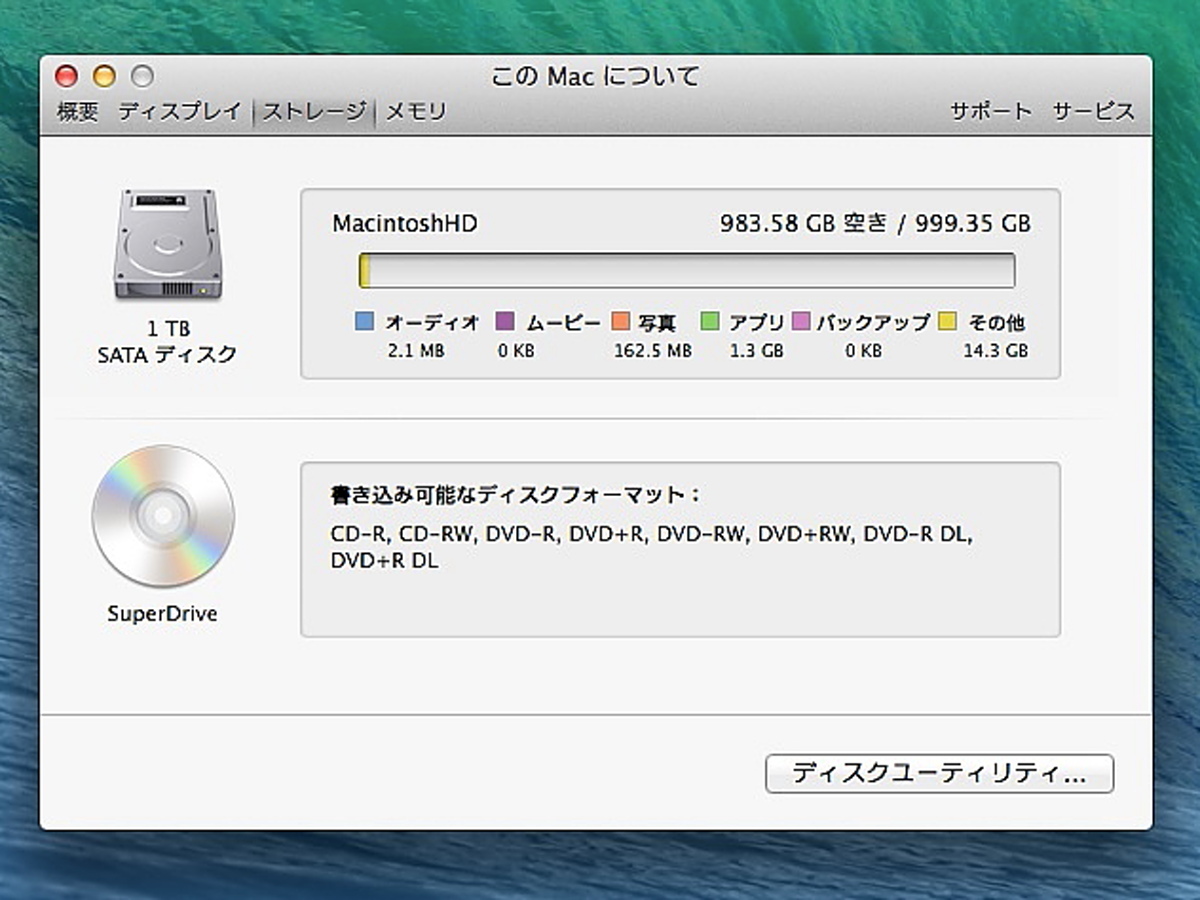
Task: Open the ディスプレイ tab
Action: [x=180, y=112]
